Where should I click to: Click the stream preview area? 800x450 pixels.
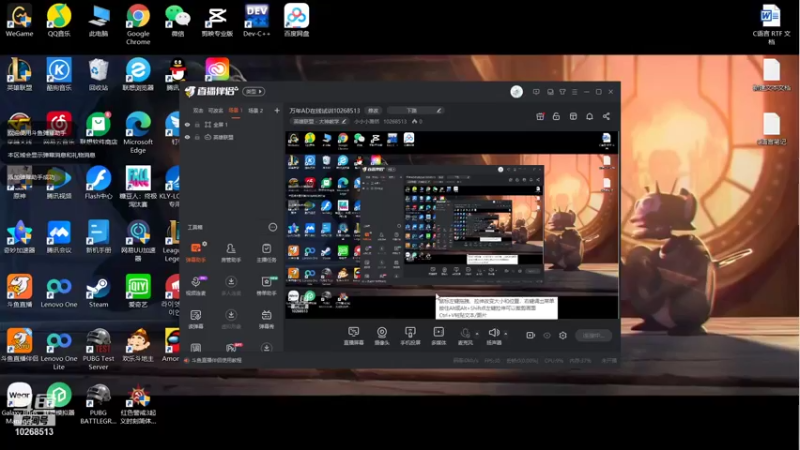click(x=452, y=224)
